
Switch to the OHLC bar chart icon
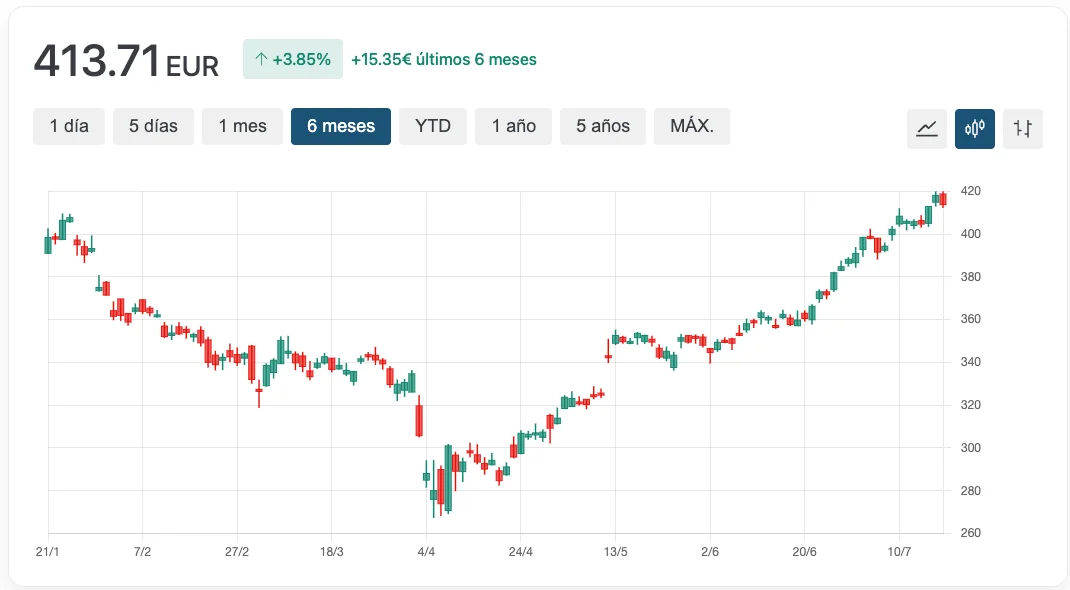coord(1022,128)
